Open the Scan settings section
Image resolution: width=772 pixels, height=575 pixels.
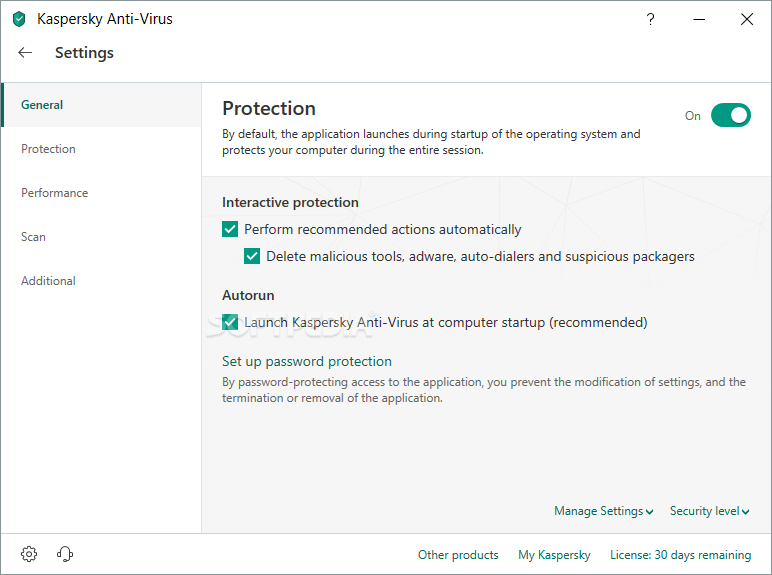pos(101,237)
